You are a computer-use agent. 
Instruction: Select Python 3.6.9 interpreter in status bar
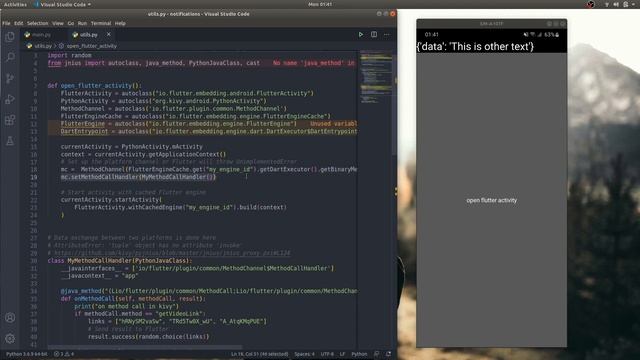pyautogui.click(x=27, y=354)
